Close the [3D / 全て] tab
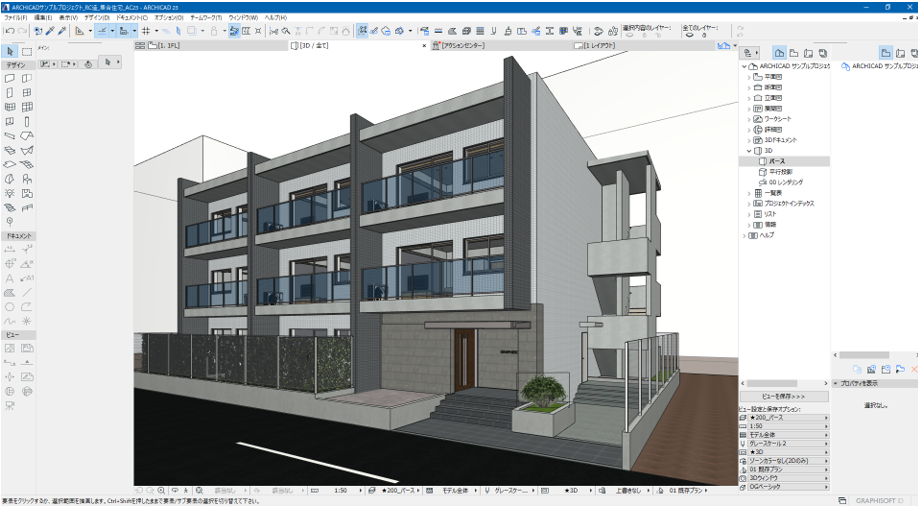918x508 pixels. [x=424, y=45]
